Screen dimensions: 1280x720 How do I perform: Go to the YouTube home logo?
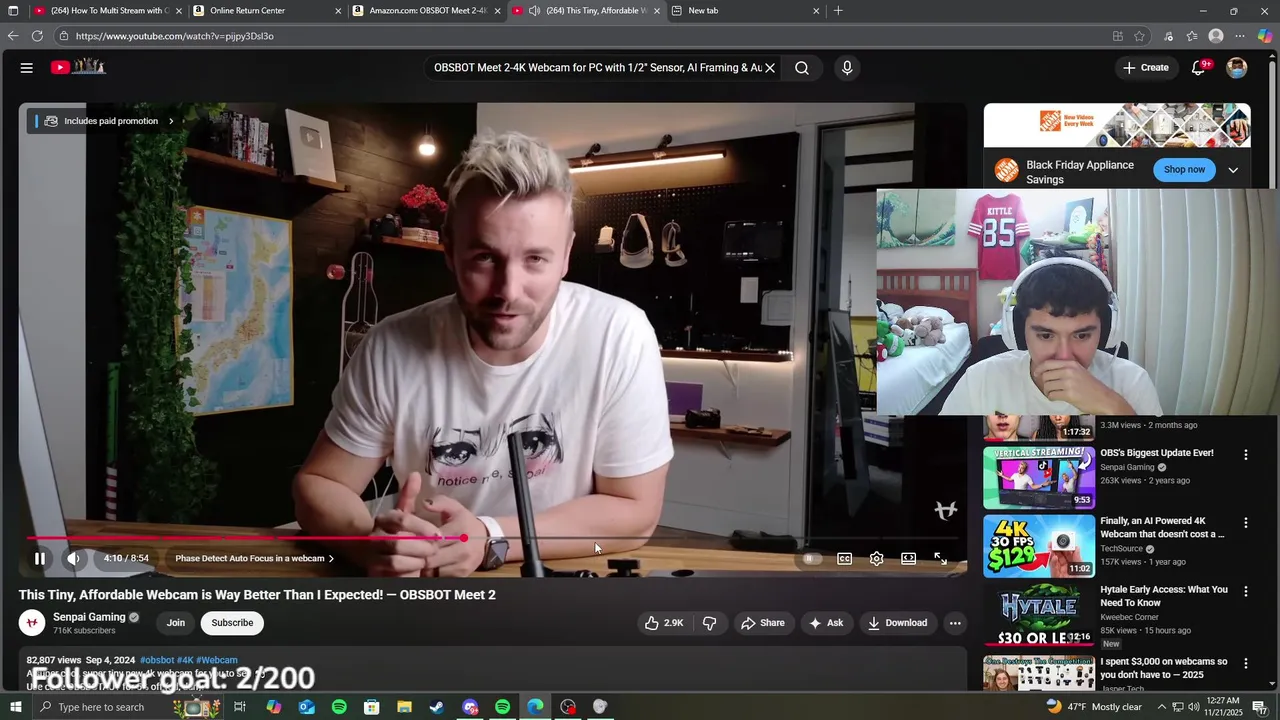click(78, 67)
